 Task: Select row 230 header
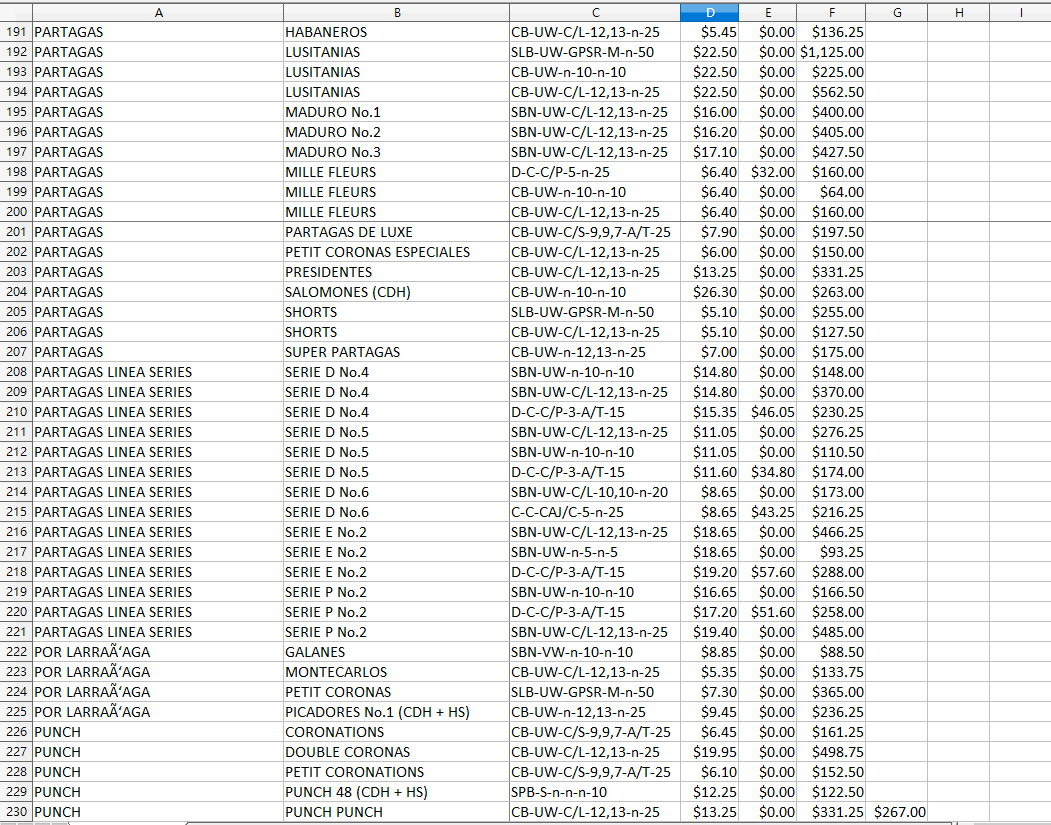(x=16, y=812)
